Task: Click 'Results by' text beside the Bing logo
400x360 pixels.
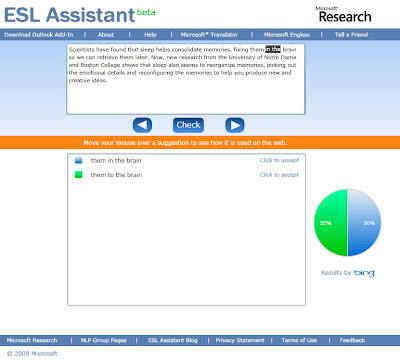Action: 336,273
